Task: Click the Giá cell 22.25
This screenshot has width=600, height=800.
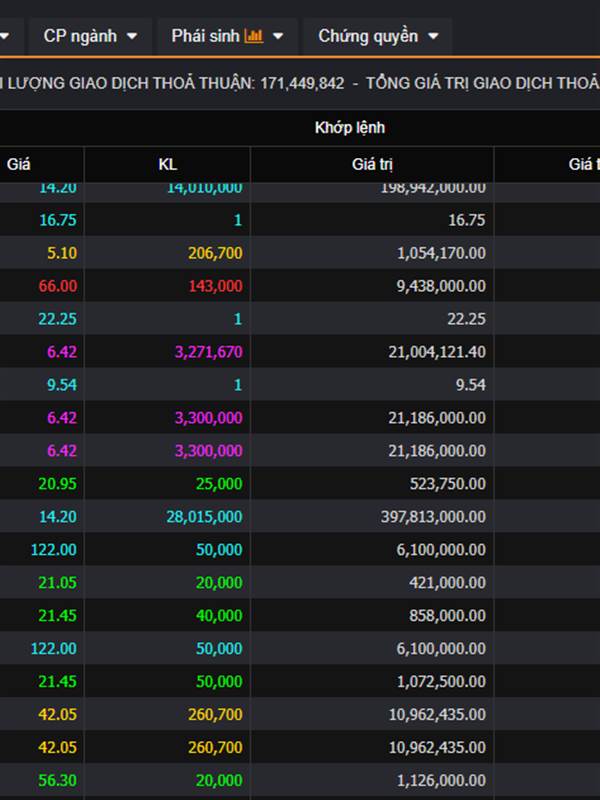Action: click(58, 319)
